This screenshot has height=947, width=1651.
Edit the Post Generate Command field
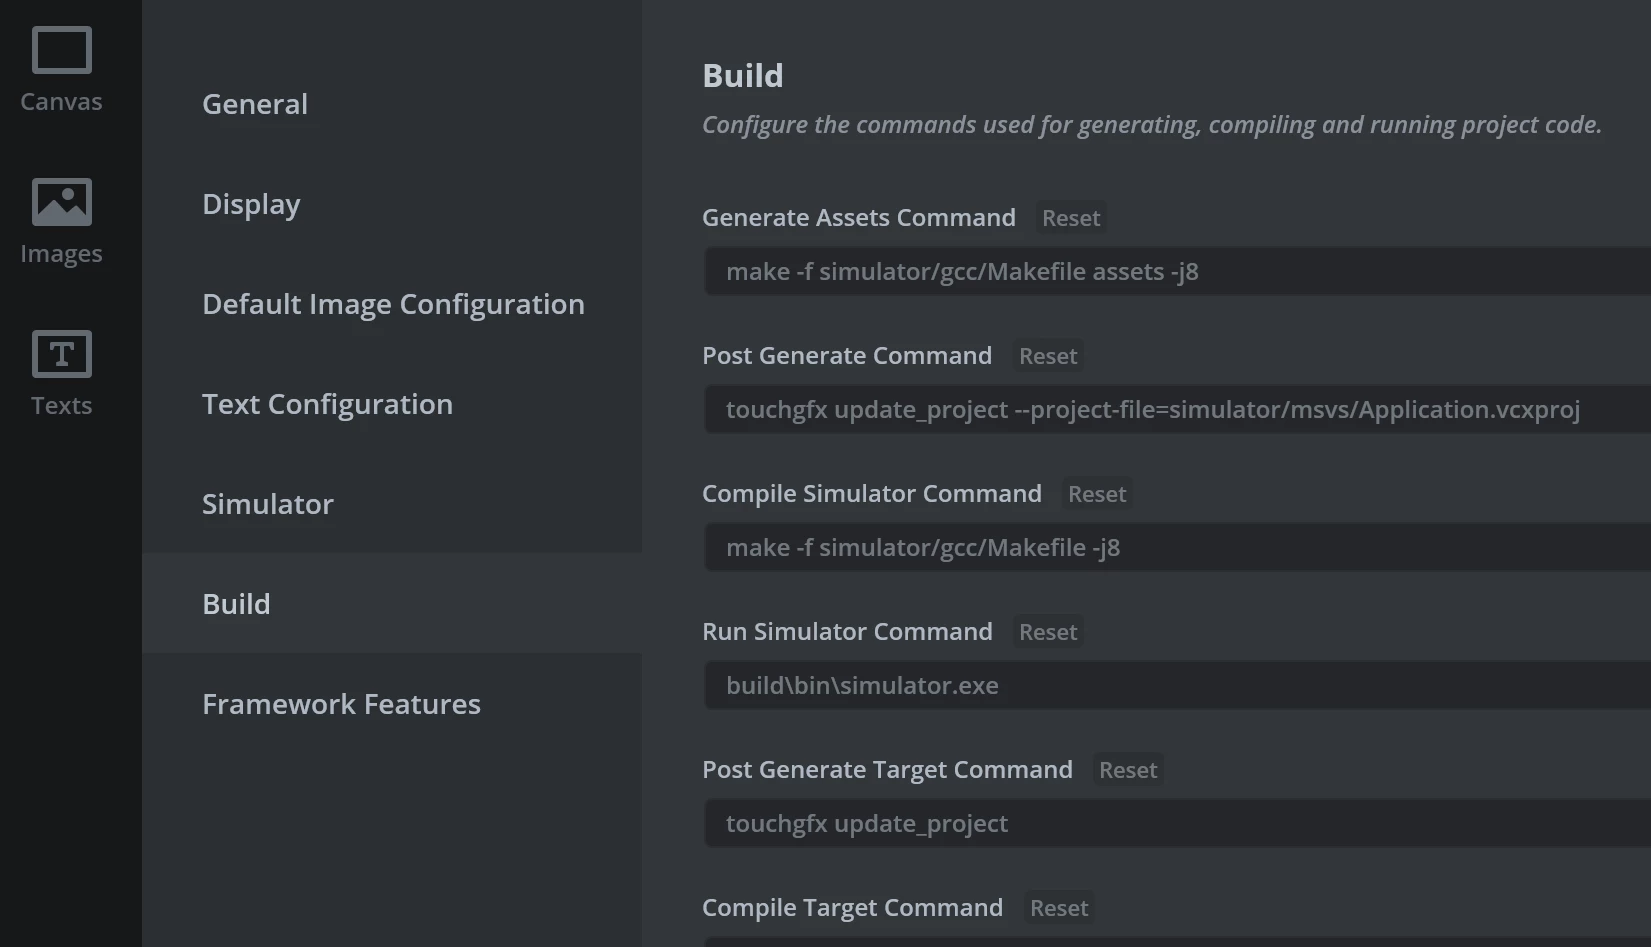[1177, 409]
